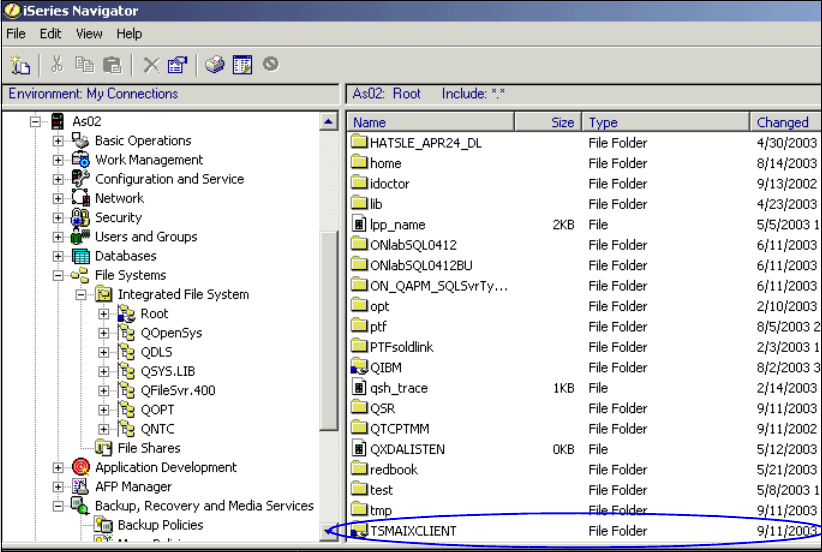The height and width of the screenshot is (552, 822).
Task: Sort by the Name column header
Action: click(x=430, y=122)
